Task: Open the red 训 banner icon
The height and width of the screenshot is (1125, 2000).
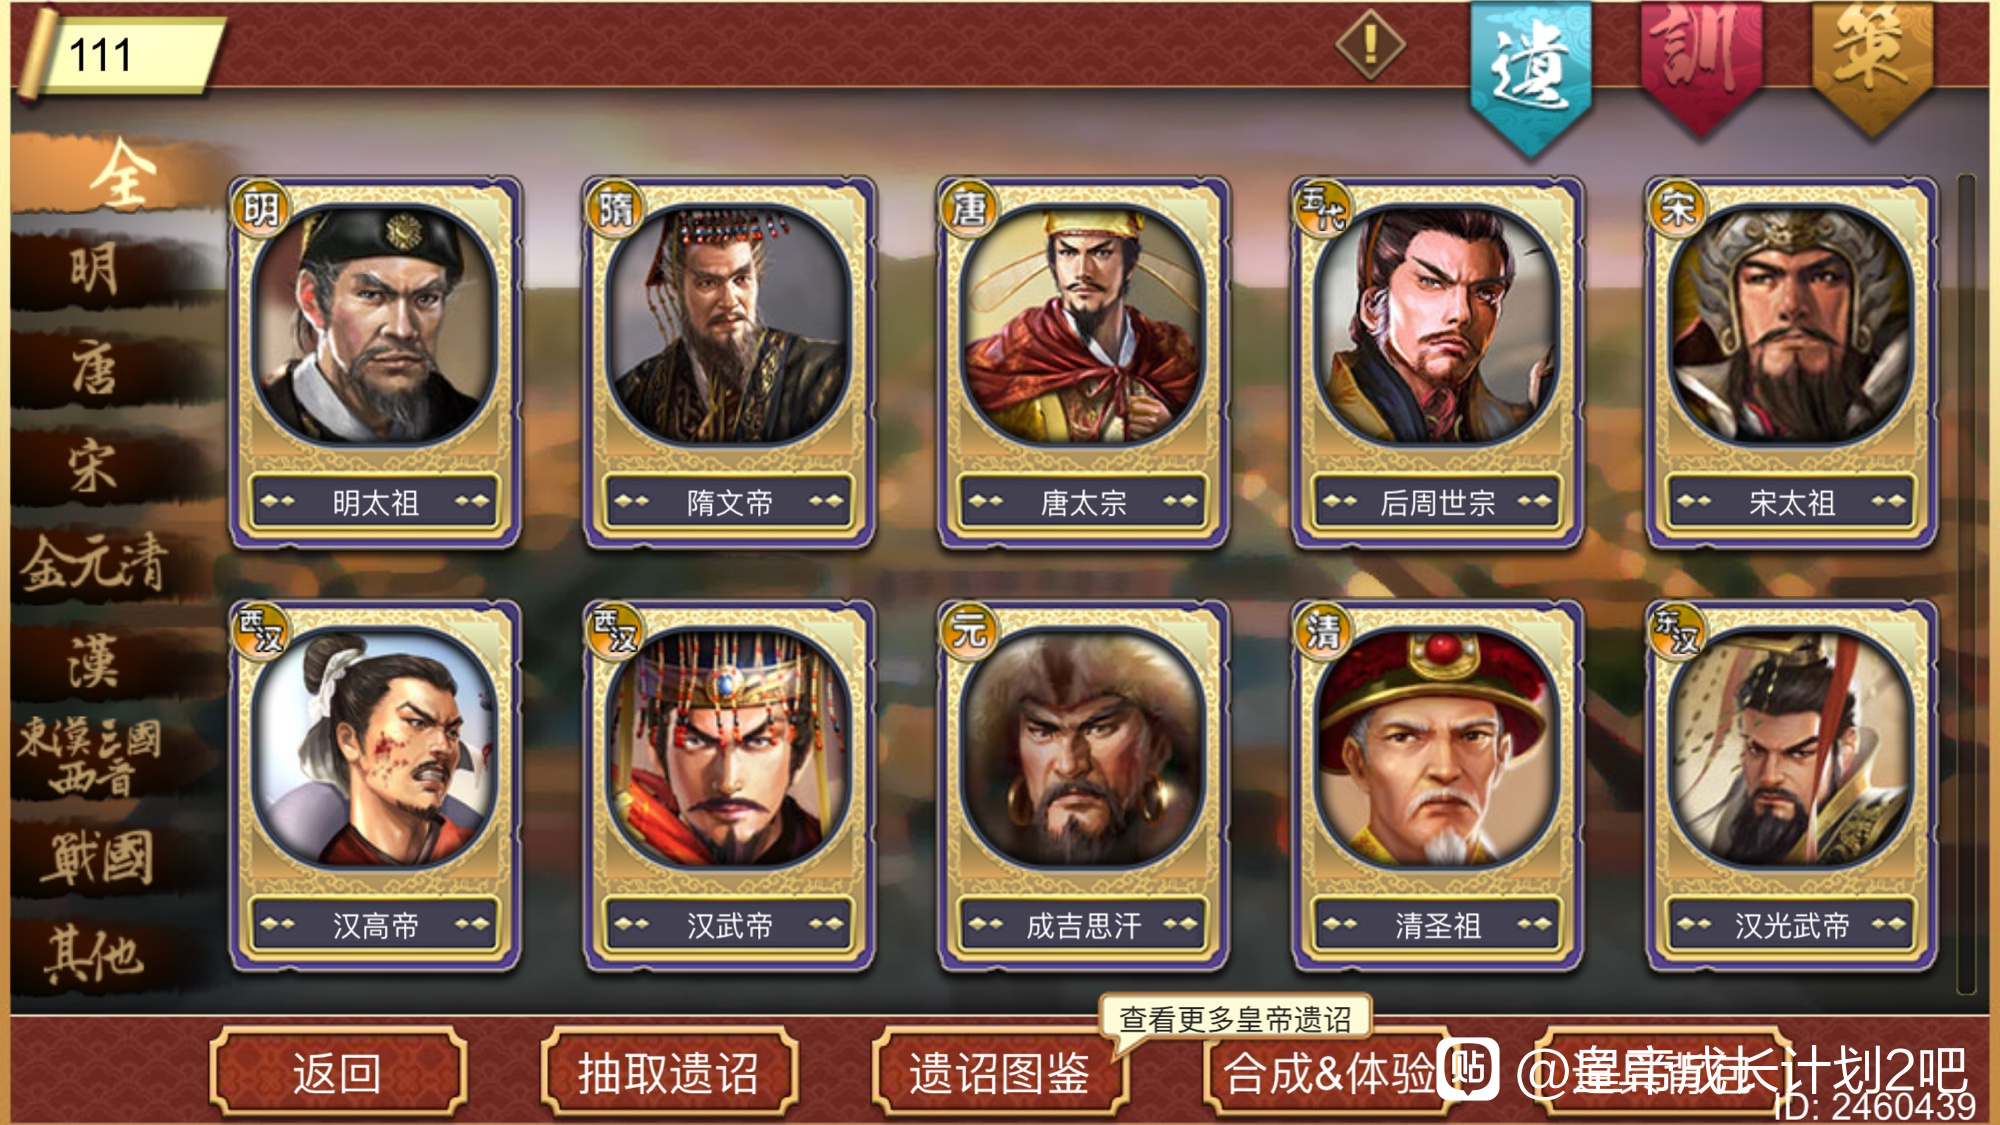Action: (1701, 65)
